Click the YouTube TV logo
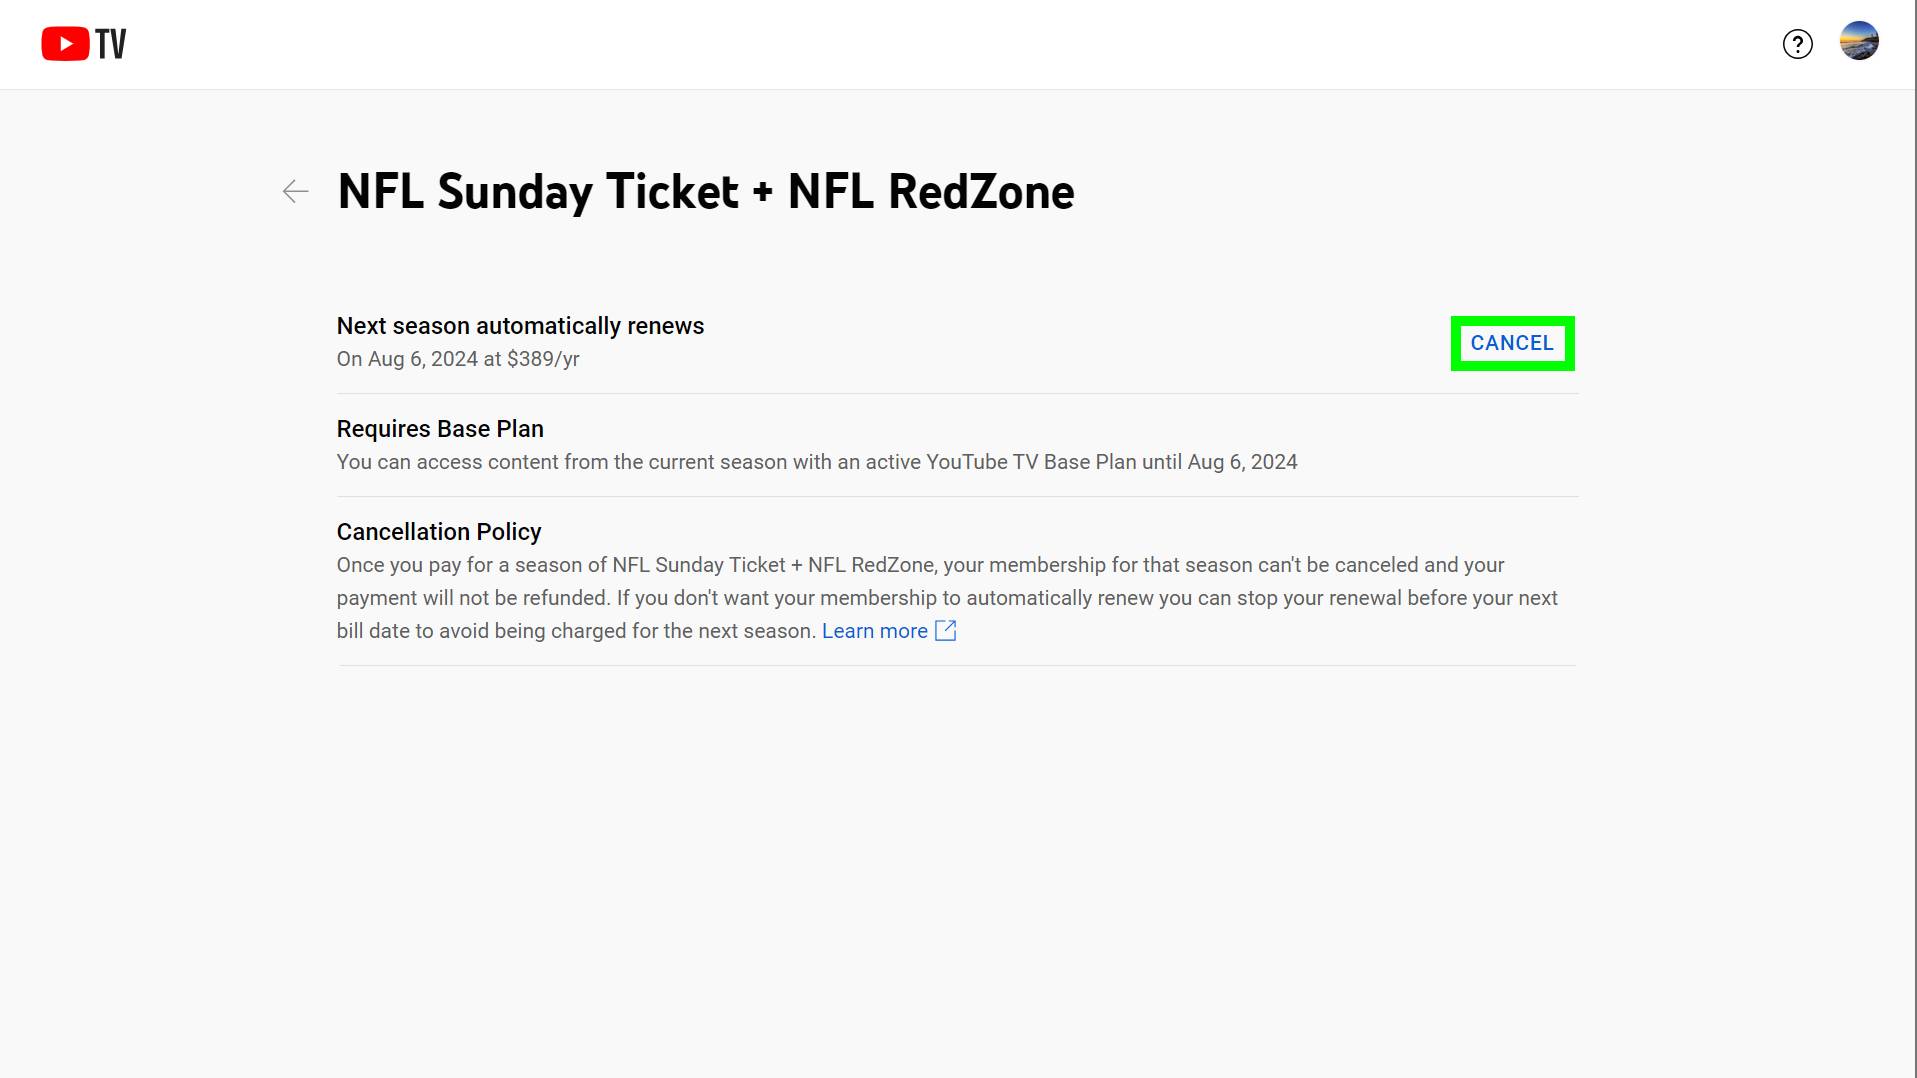The image size is (1917, 1078). pyautogui.click(x=84, y=44)
